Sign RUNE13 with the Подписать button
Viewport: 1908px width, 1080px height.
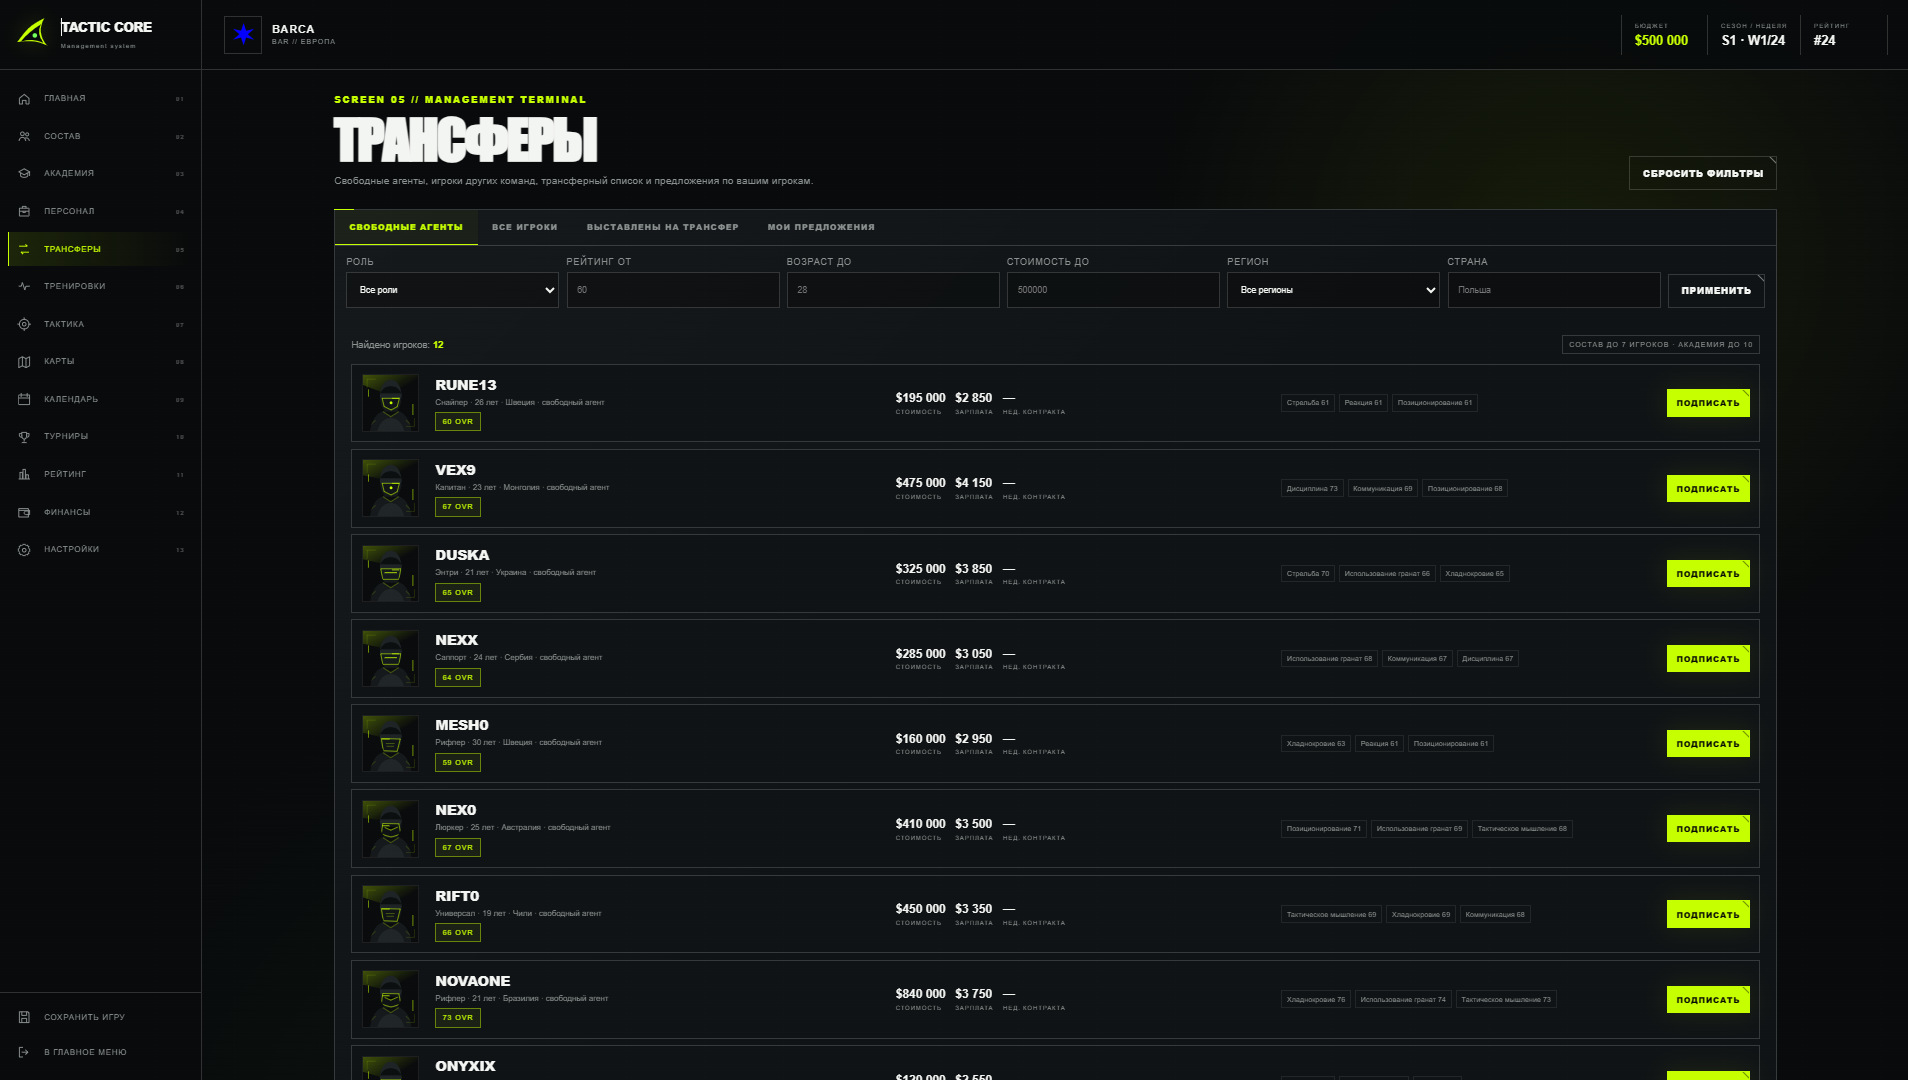(x=1708, y=403)
